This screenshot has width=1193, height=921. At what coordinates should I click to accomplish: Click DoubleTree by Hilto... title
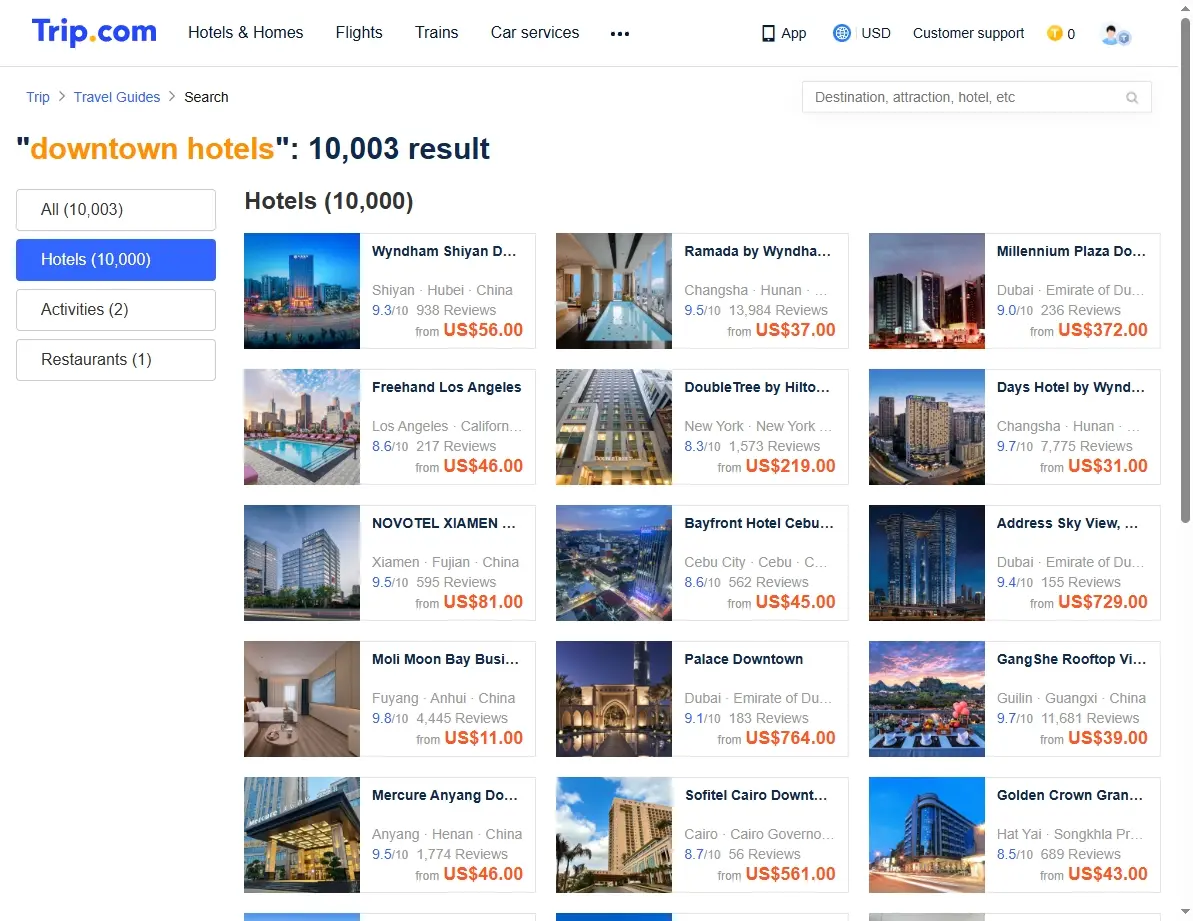(756, 388)
